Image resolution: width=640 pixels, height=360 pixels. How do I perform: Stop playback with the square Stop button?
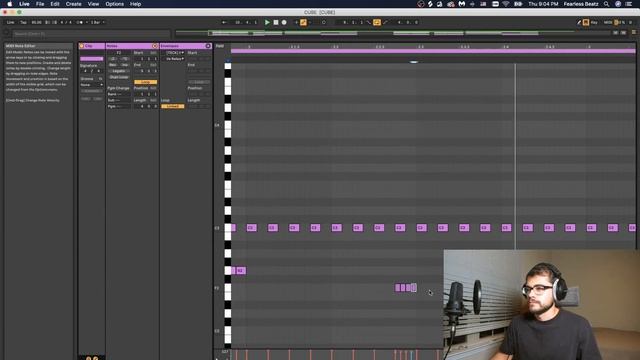[276, 22]
